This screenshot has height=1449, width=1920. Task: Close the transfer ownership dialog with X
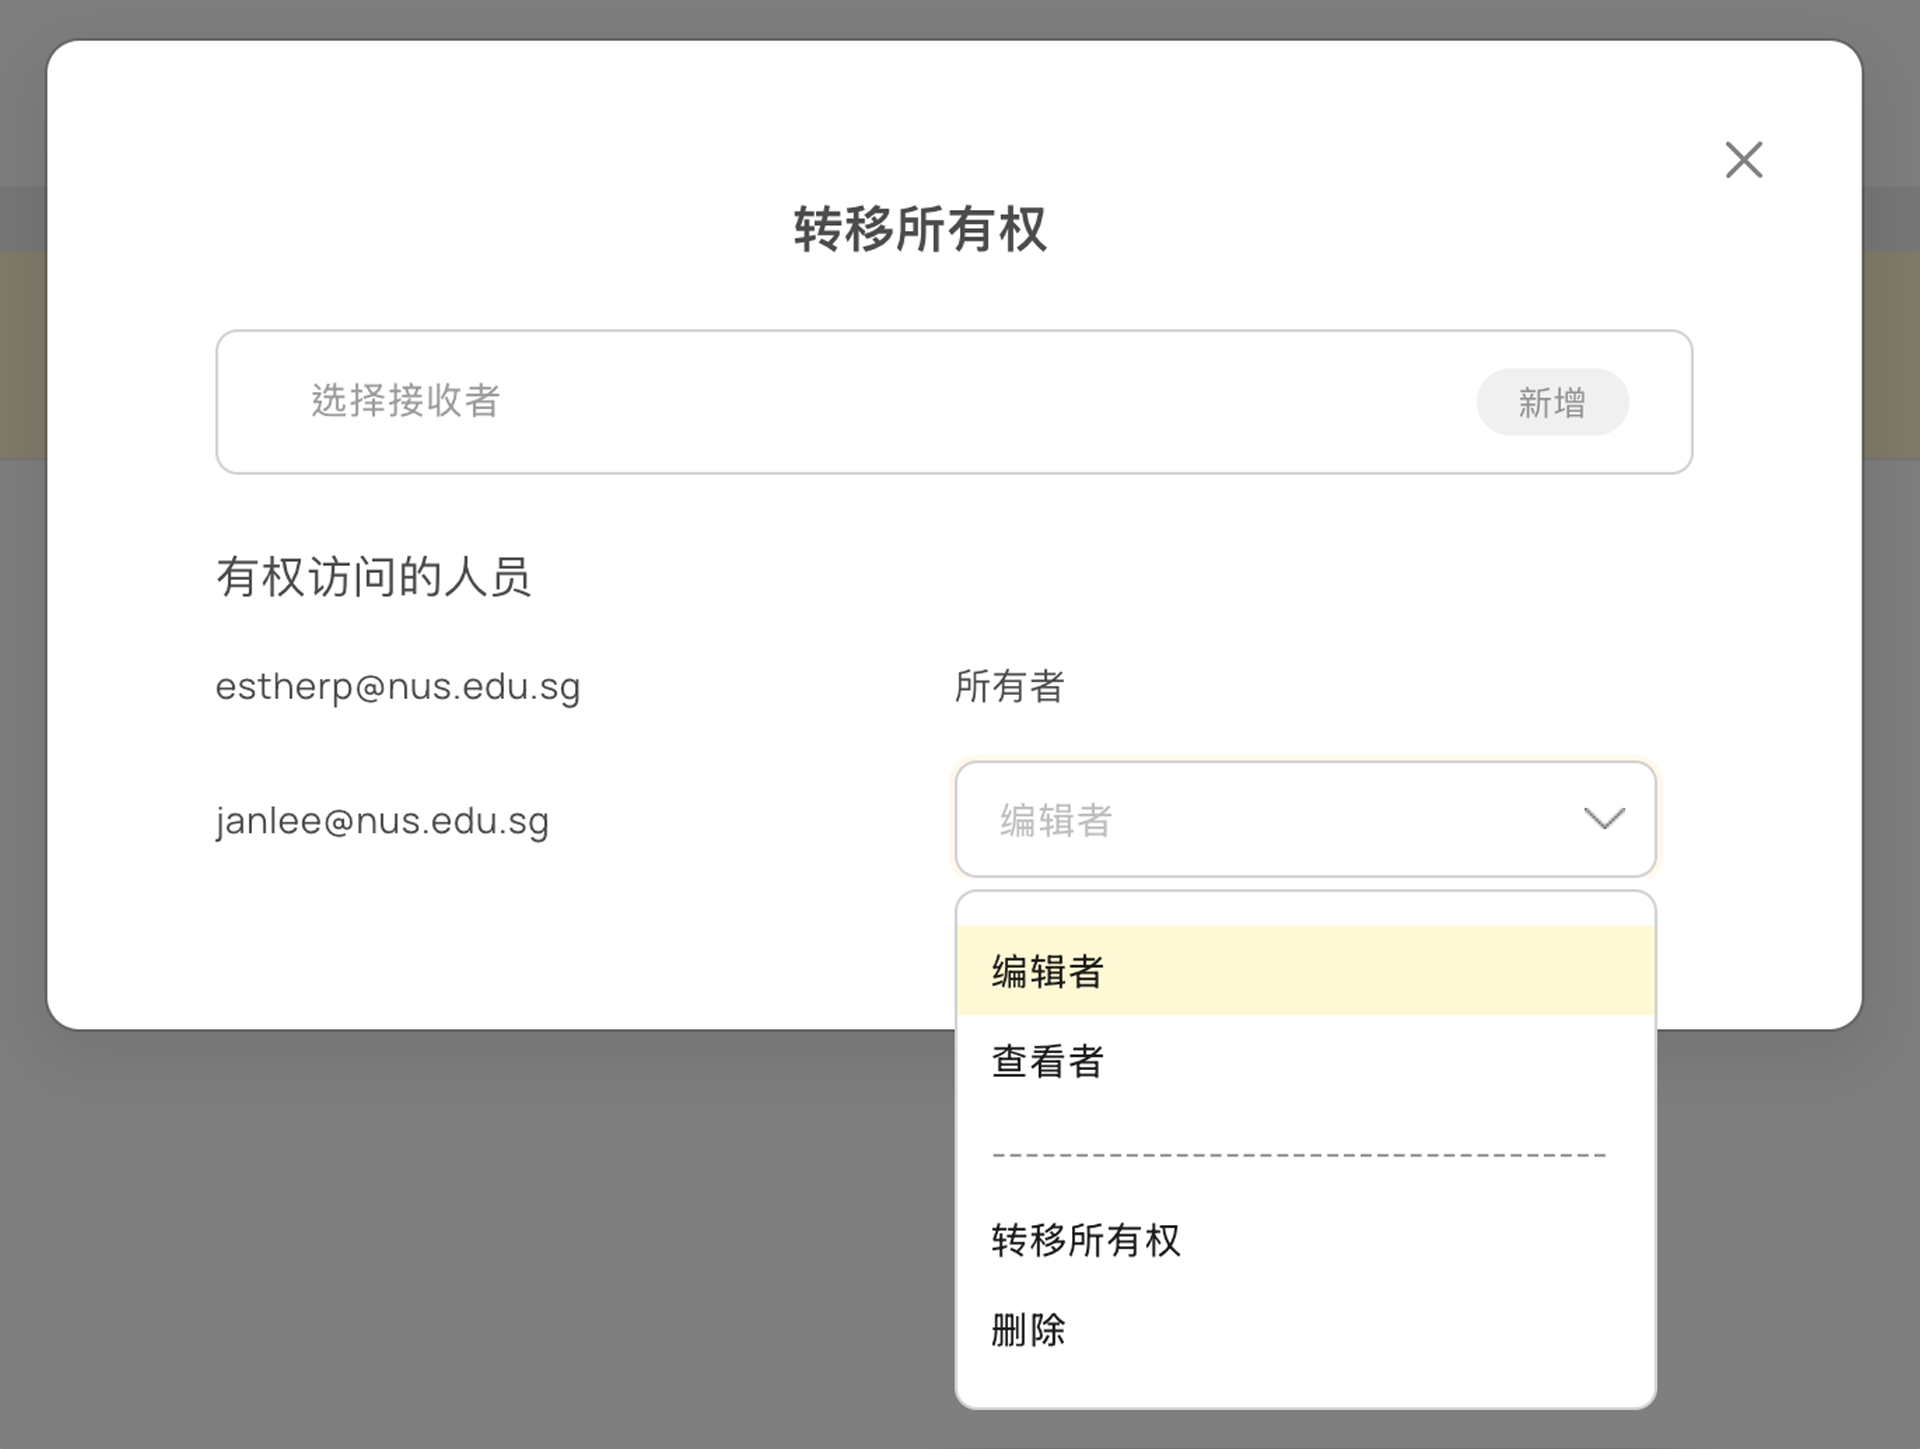pos(1743,160)
